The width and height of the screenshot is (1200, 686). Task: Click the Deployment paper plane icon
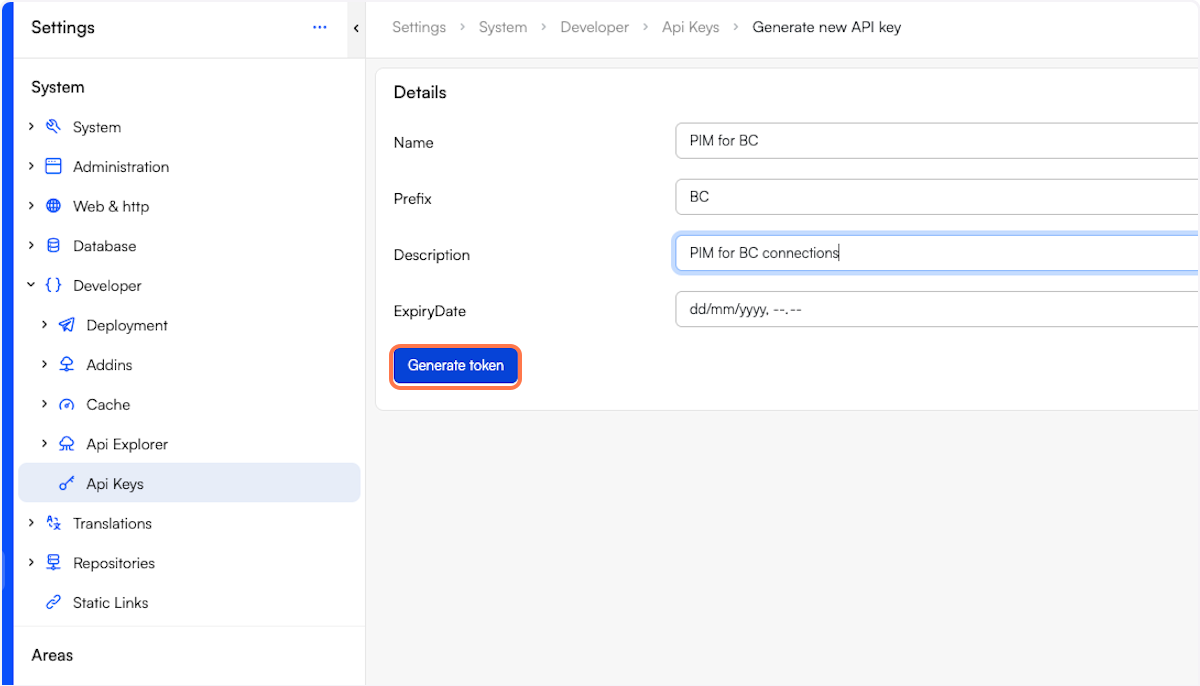[x=67, y=325]
